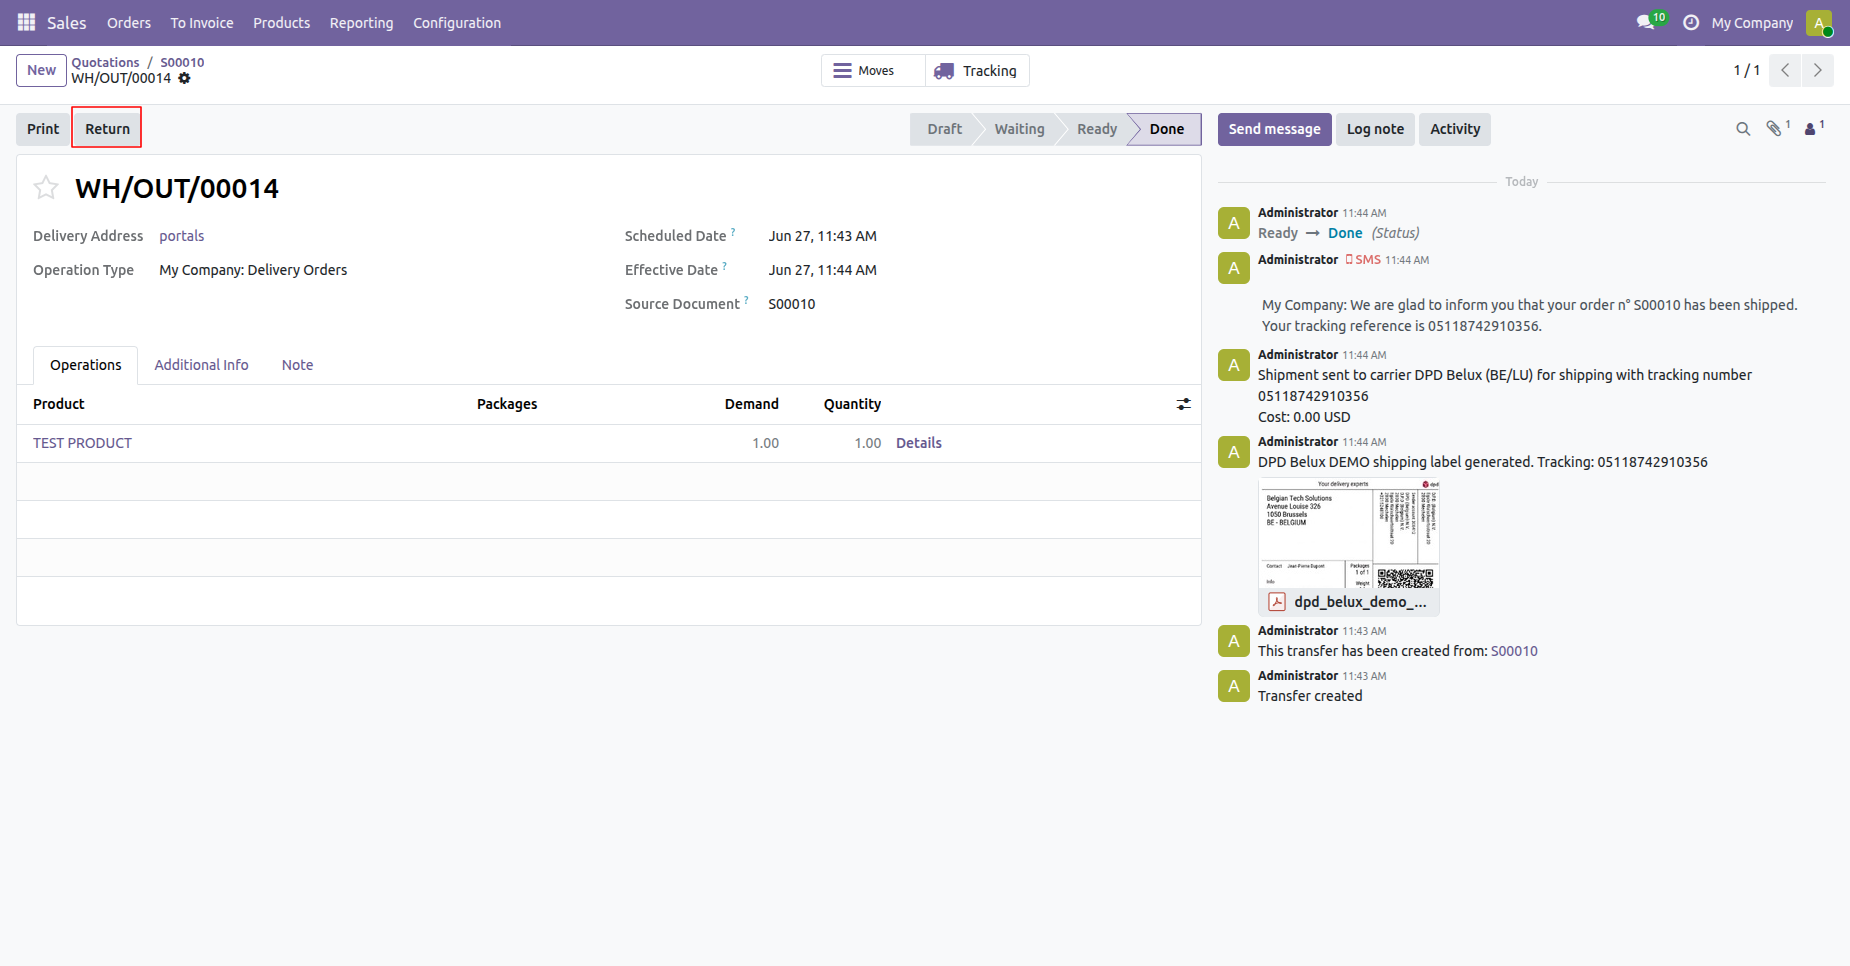This screenshot has width=1850, height=966.
Task: Open the Products menu
Action: pyautogui.click(x=281, y=22)
